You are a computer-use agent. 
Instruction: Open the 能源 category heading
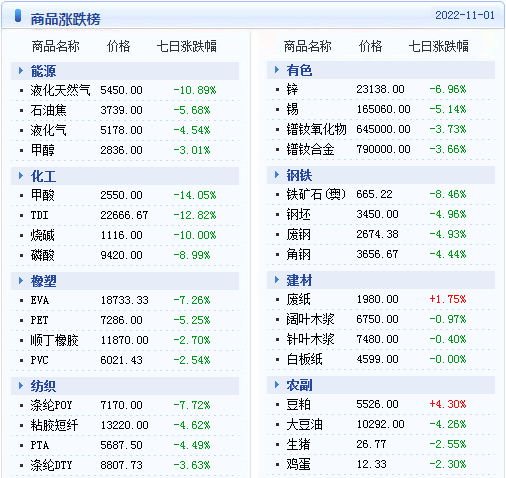[x=43, y=71]
